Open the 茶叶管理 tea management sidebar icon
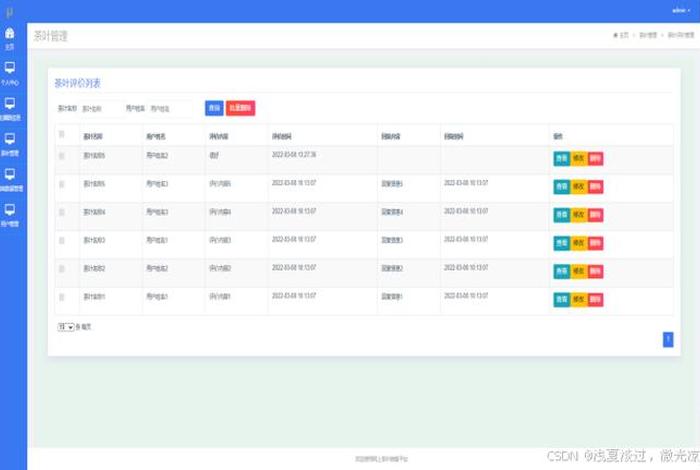The height and width of the screenshot is (470, 700). point(9,138)
